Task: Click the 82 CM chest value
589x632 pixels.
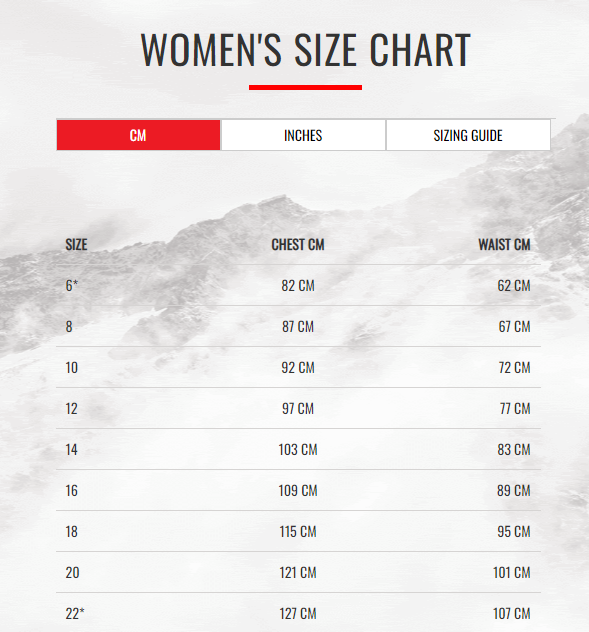Action: tap(298, 286)
